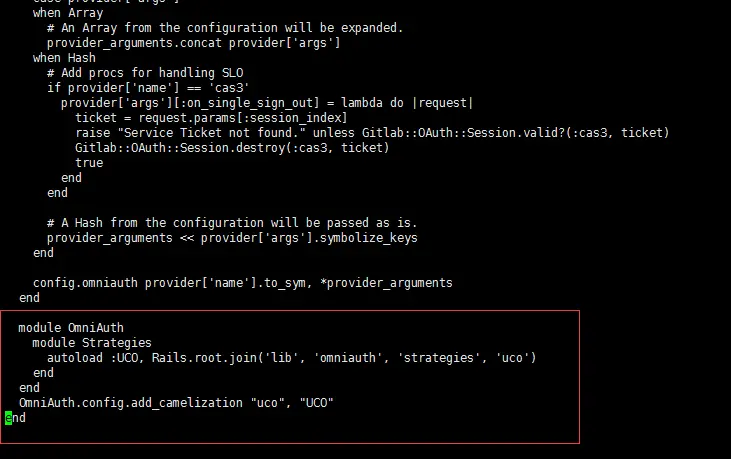Click the "when Array" line
Image resolution: width=731 pixels, height=459 pixels.
pyautogui.click(x=66, y=13)
